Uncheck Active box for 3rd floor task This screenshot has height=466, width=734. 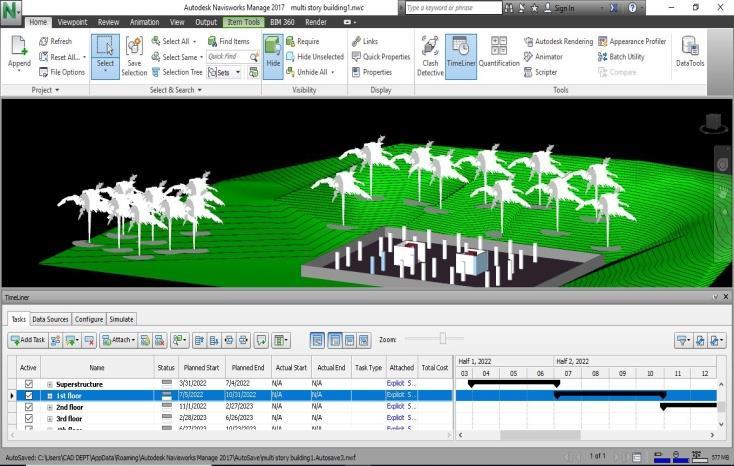(29, 418)
